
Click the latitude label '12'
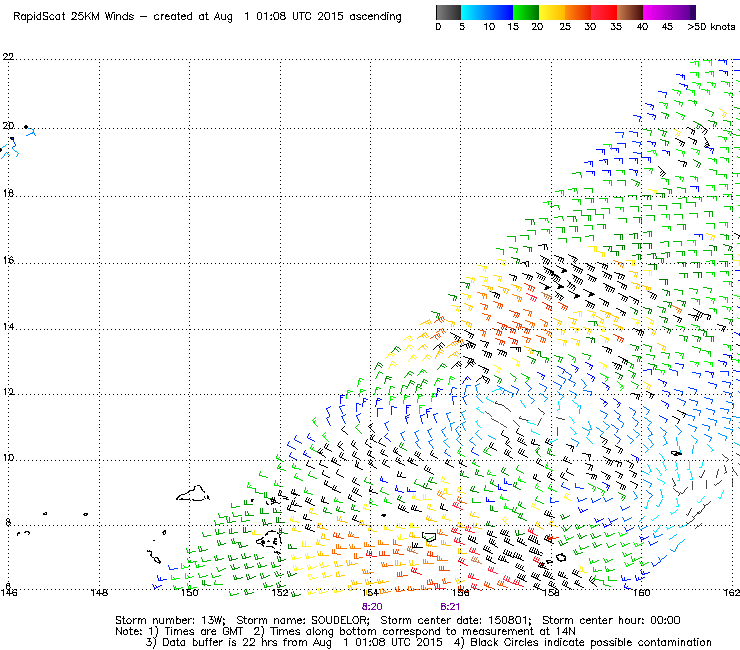pos(8,392)
